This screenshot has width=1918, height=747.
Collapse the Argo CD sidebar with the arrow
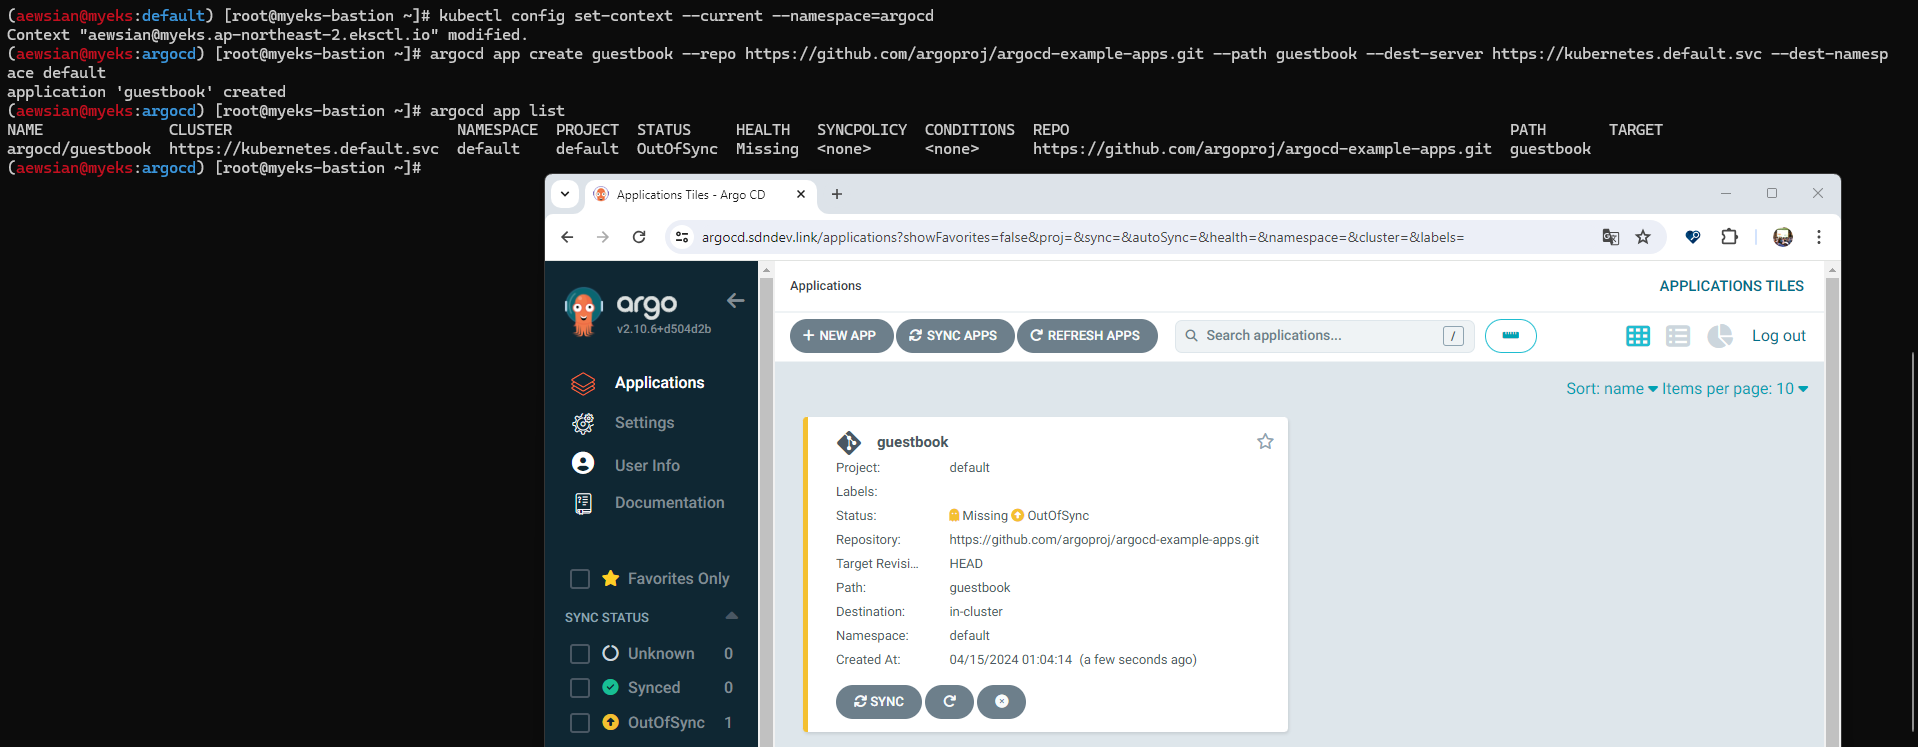(736, 300)
